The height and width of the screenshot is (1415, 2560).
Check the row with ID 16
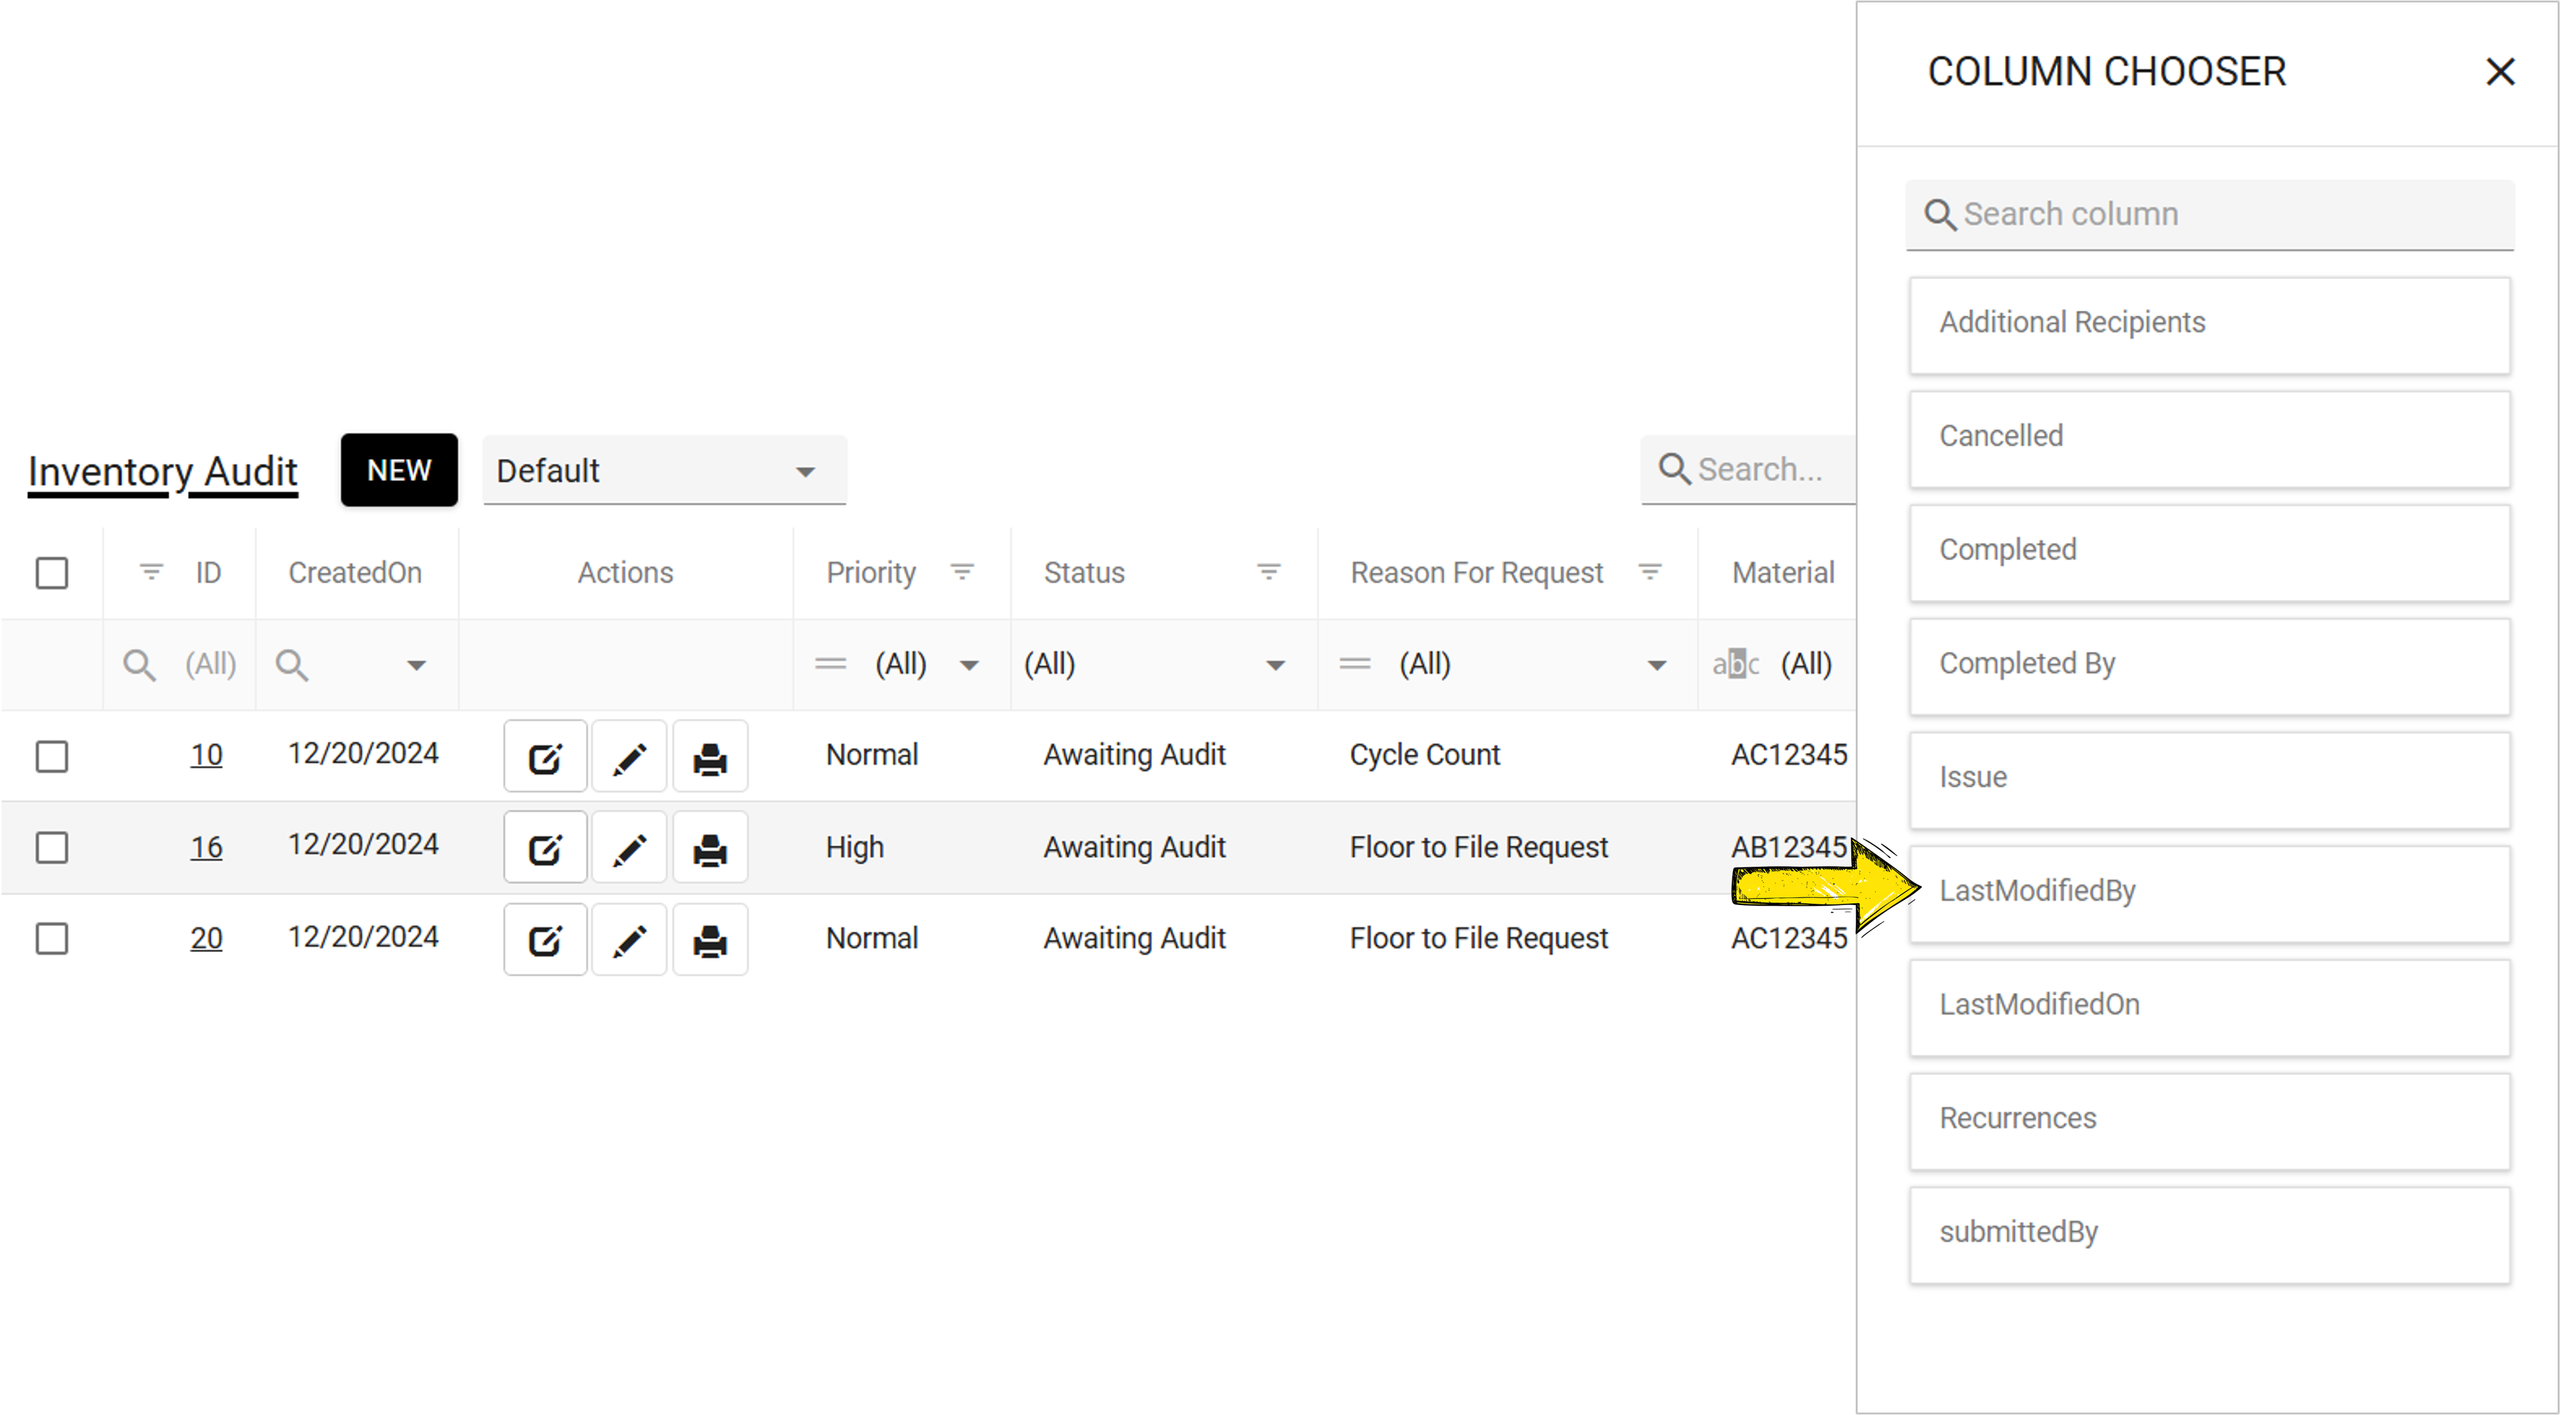(52, 848)
